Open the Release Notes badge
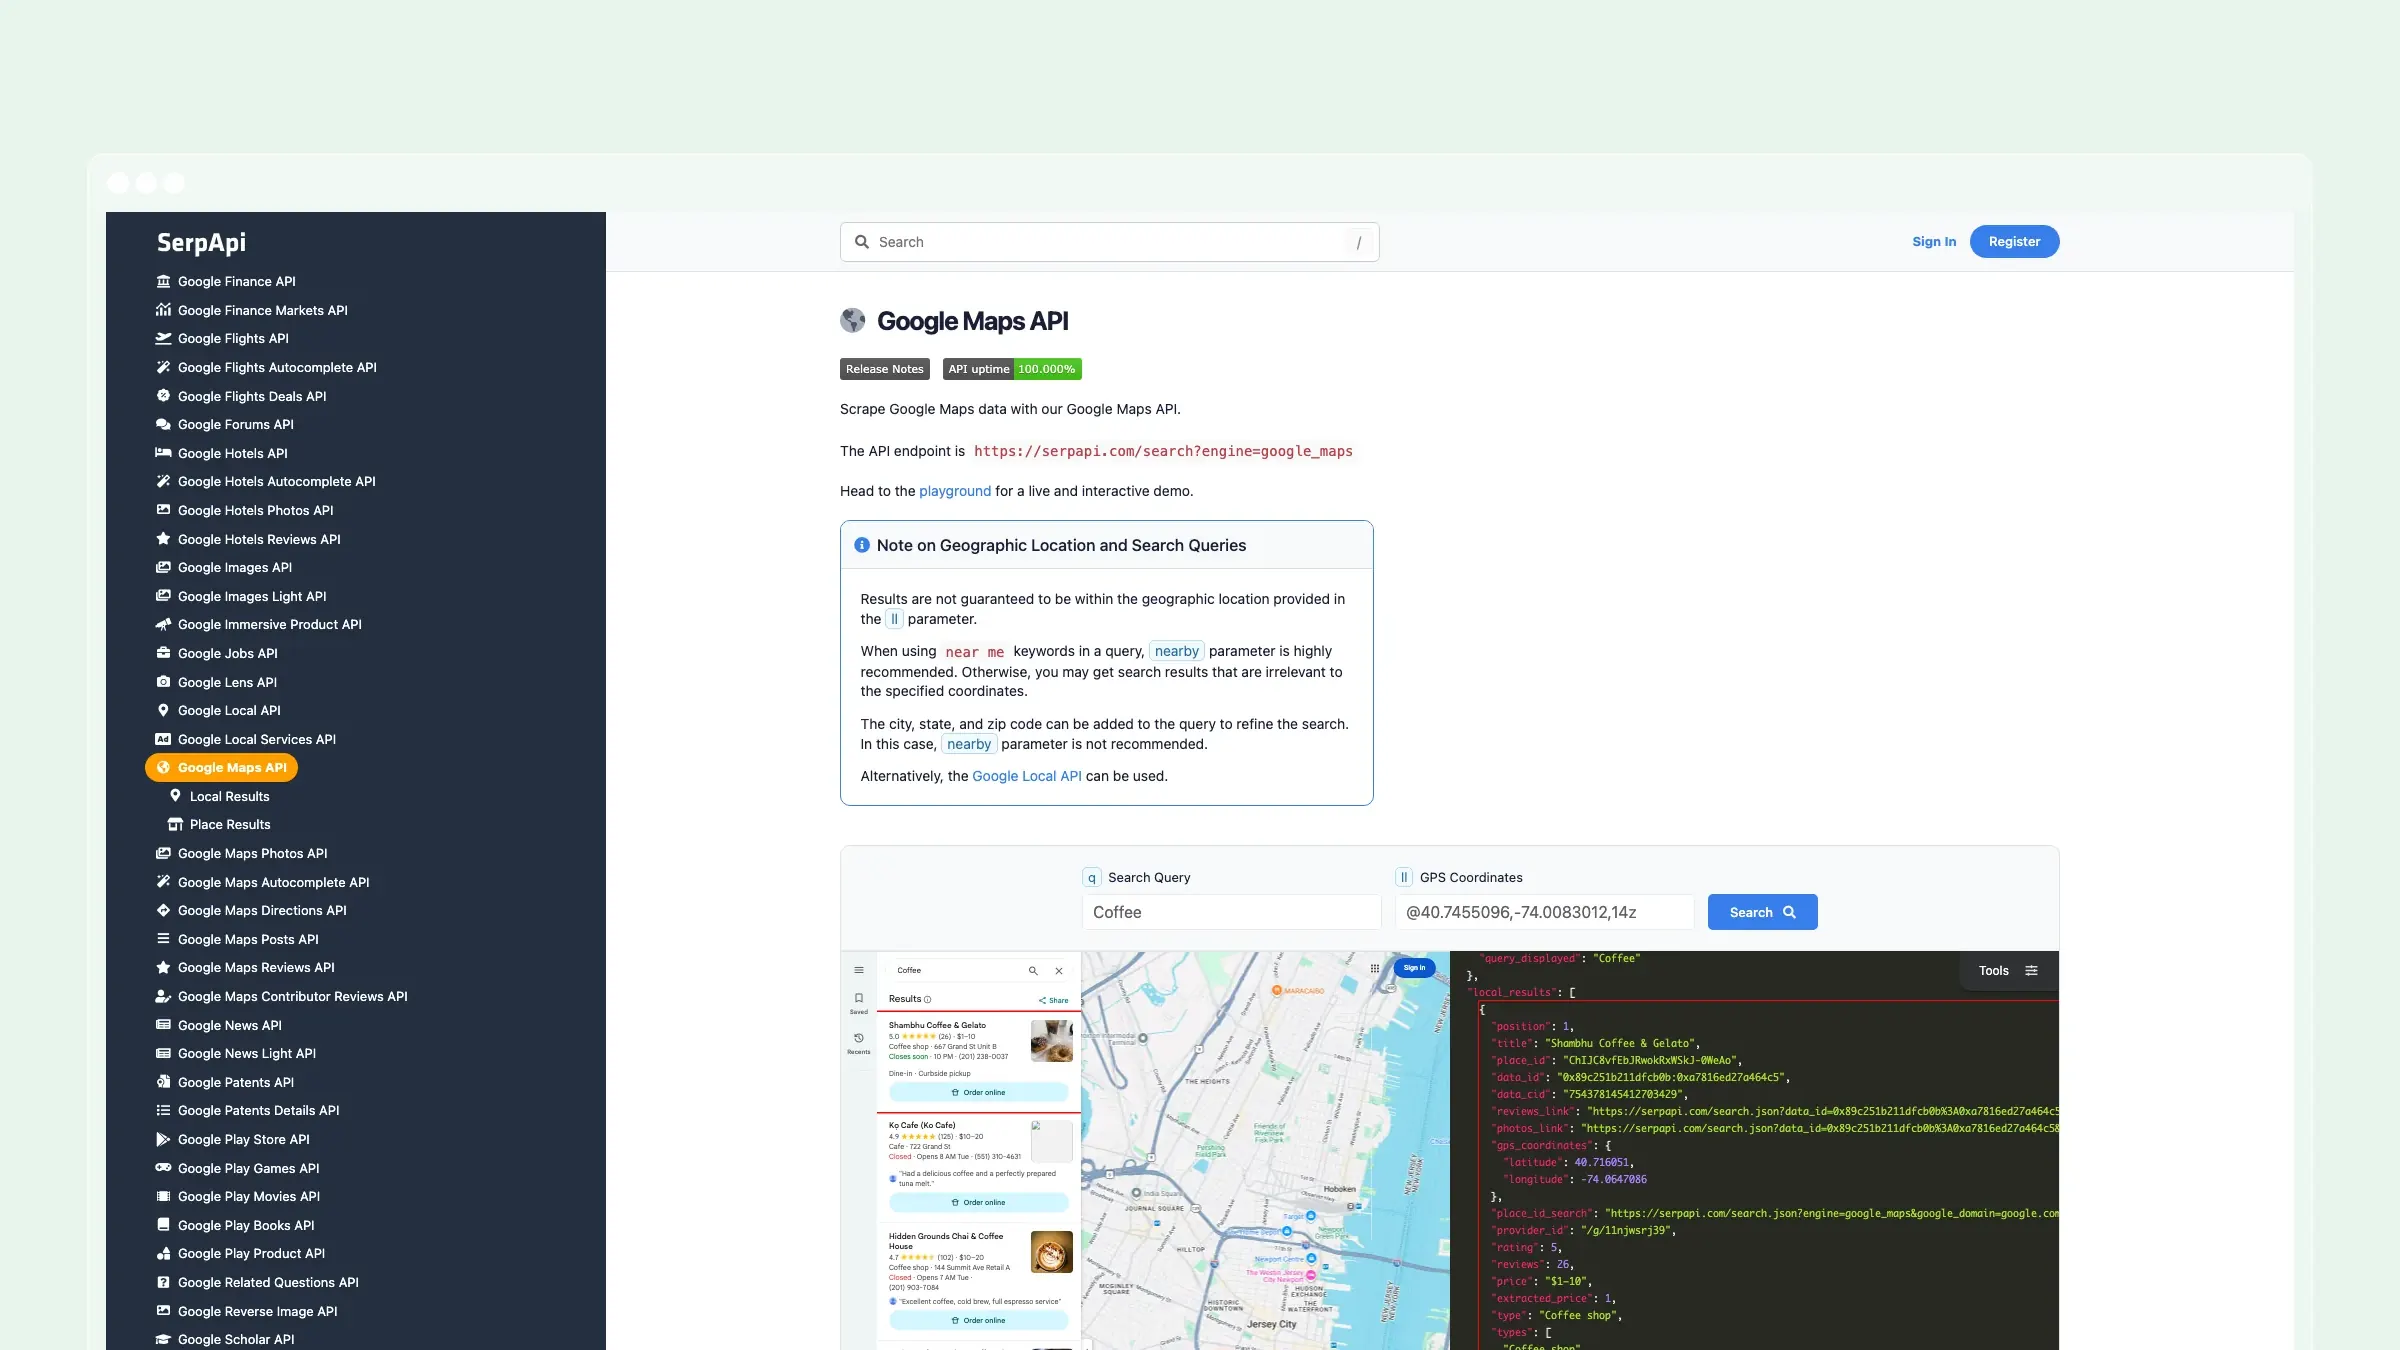The width and height of the screenshot is (2400, 1350). click(885, 369)
